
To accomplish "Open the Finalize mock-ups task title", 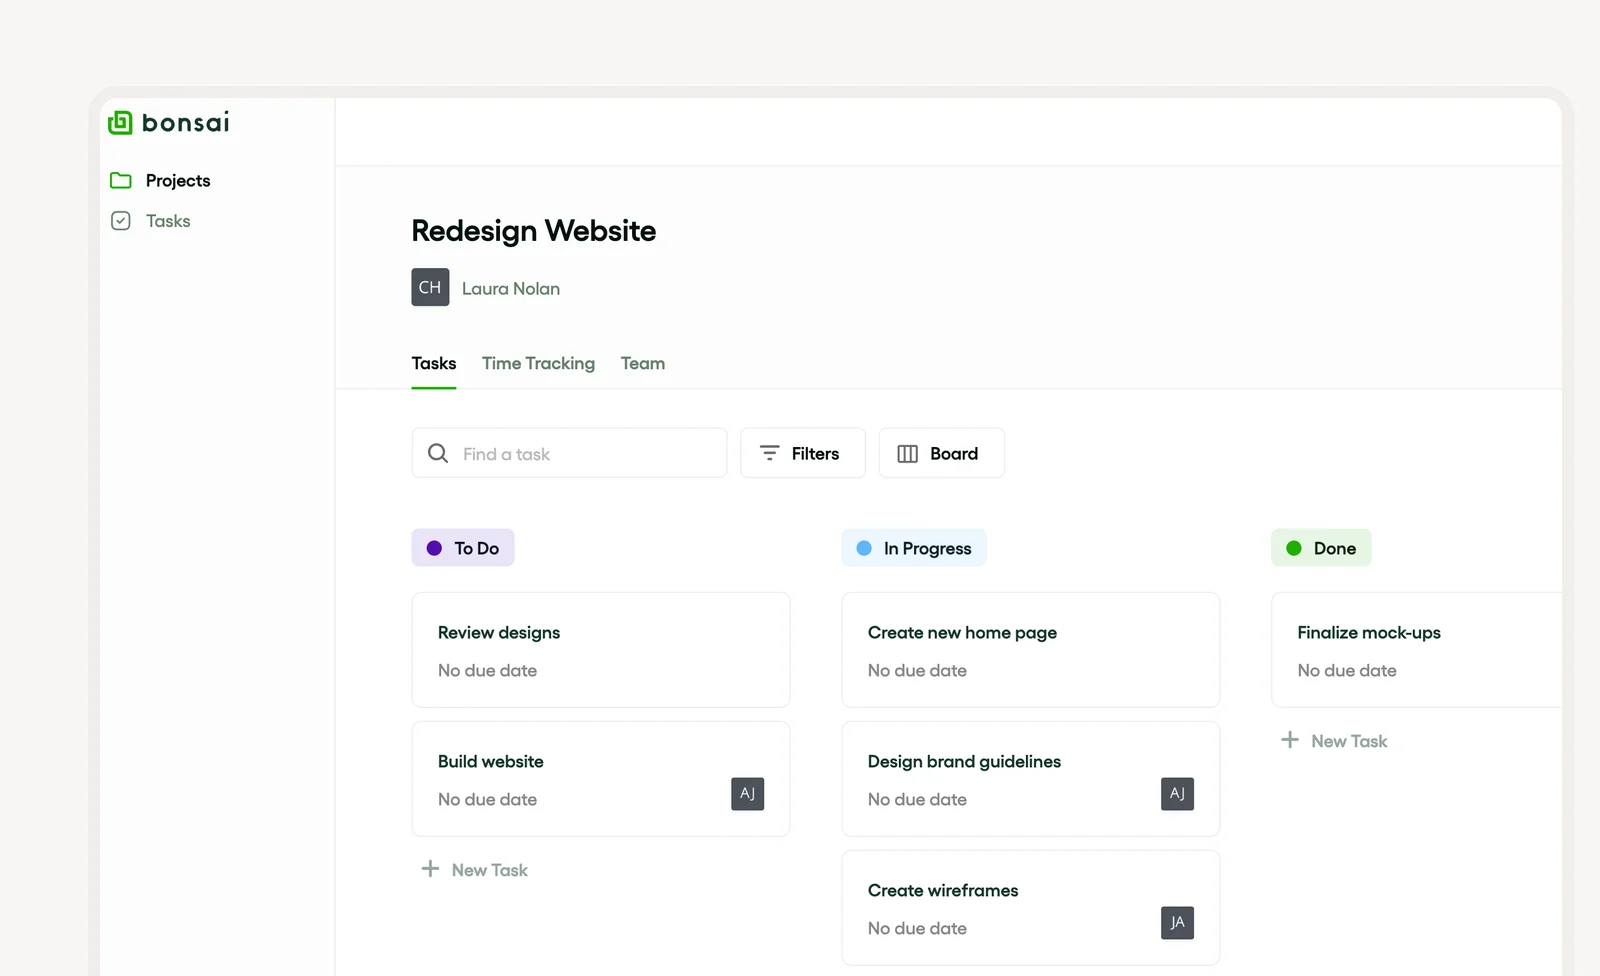I will pos(1369,633).
